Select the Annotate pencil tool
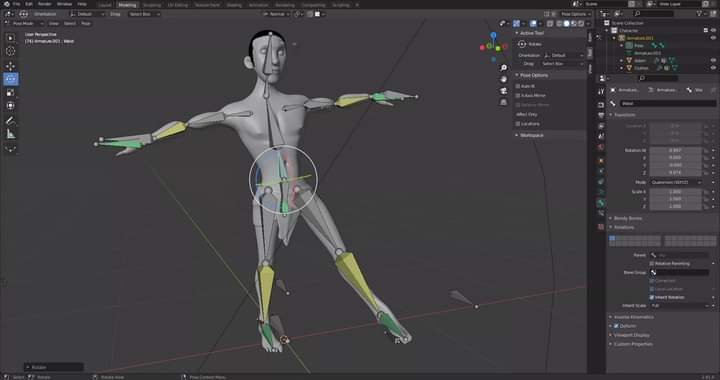 tap(10, 121)
